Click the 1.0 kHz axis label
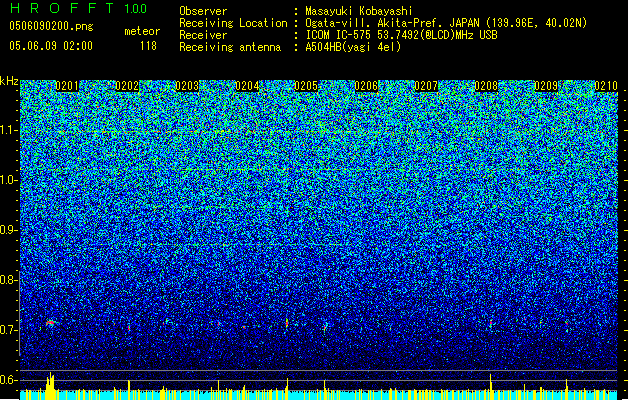The image size is (629, 400). pos(9,180)
